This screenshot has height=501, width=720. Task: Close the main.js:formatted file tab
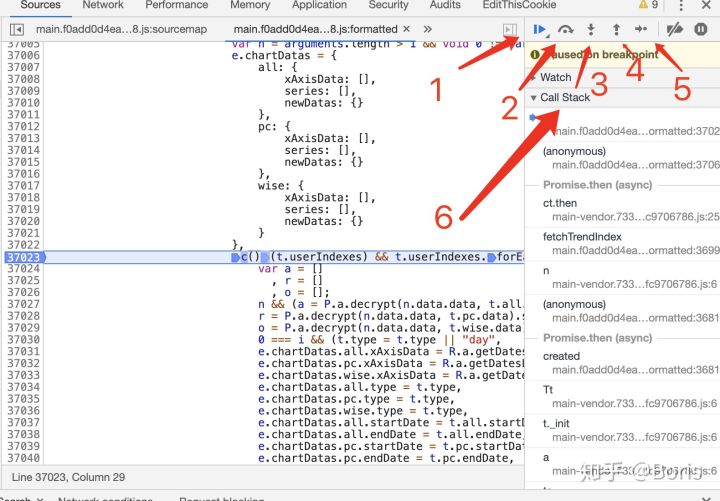406,28
